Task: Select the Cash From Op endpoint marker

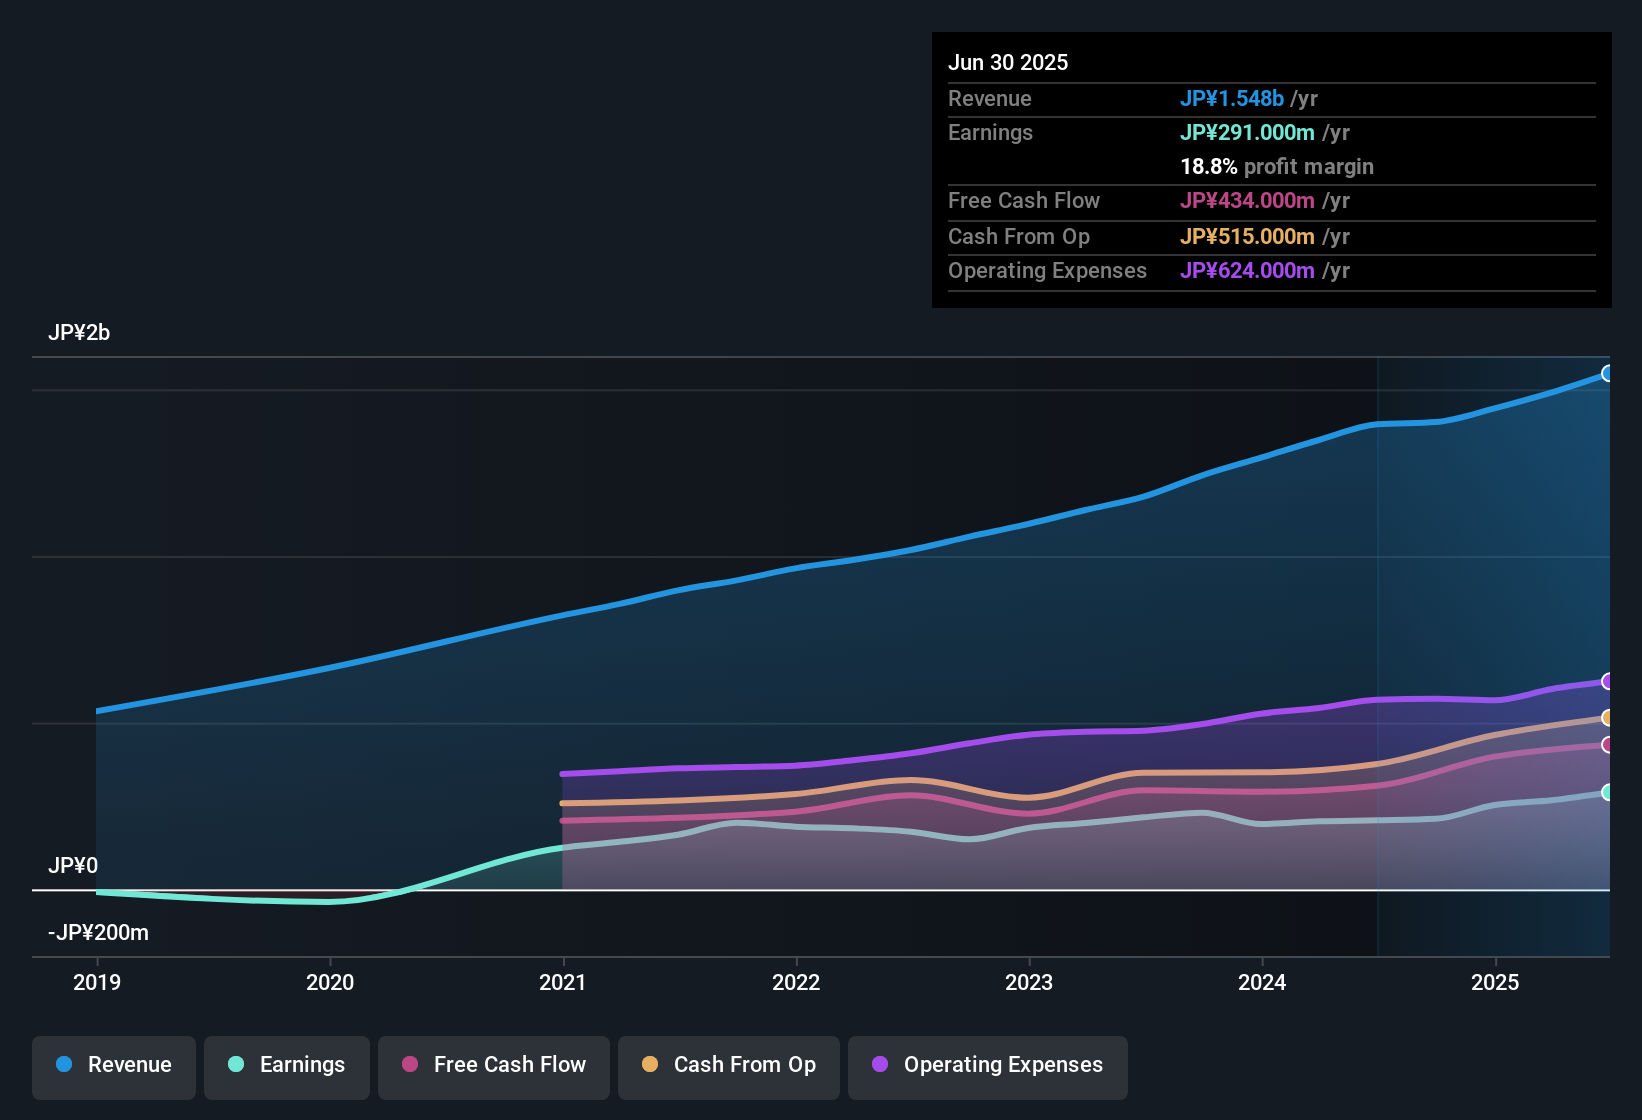Action: (x=1608, y=717)
